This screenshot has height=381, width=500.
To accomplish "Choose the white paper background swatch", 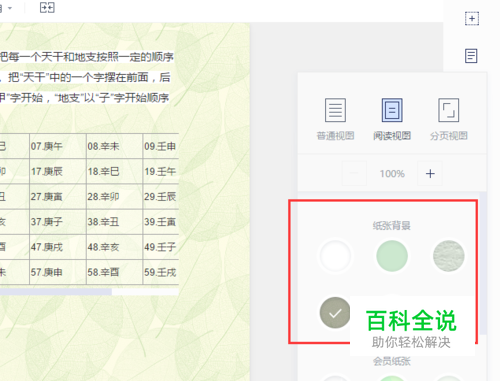I will coord(335,256).
